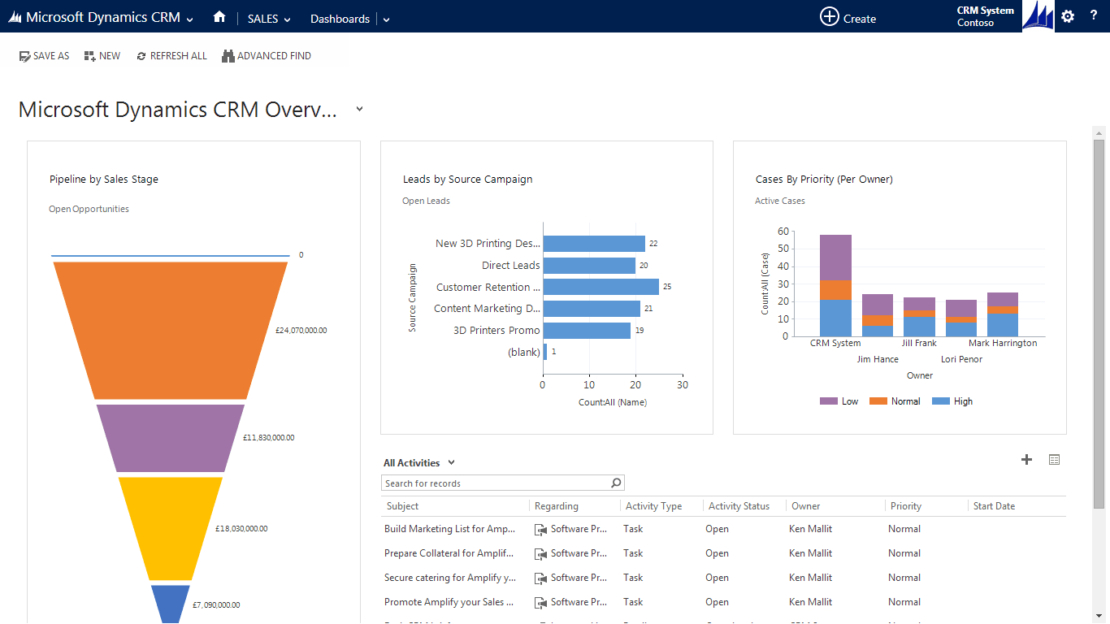
Task: Click the plus icon to add an activity
Action: (x=1026, y=459)
